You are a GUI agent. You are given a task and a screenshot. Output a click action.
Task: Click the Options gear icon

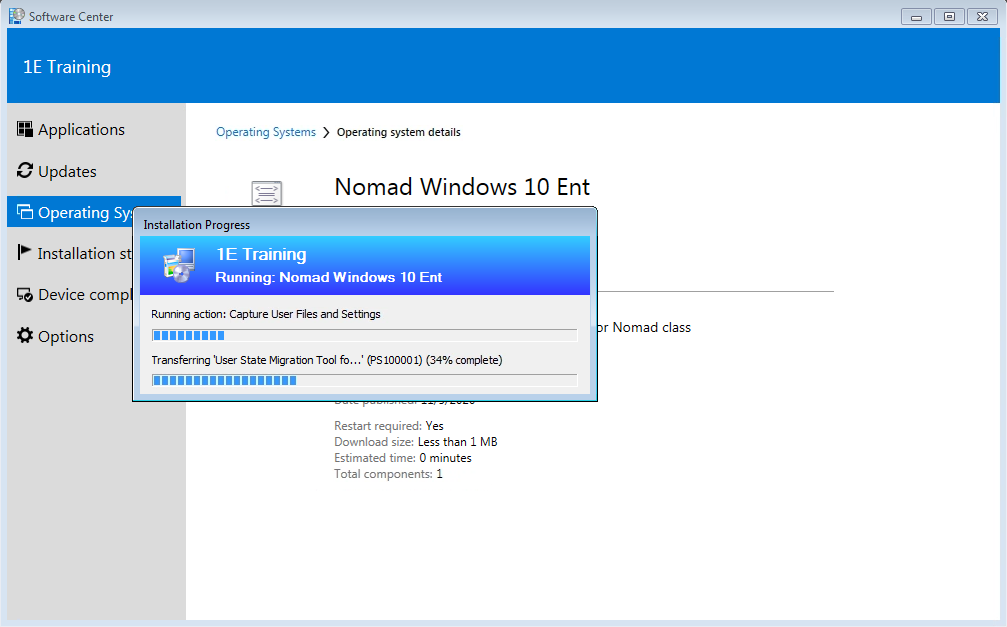(x=25, y=336)
